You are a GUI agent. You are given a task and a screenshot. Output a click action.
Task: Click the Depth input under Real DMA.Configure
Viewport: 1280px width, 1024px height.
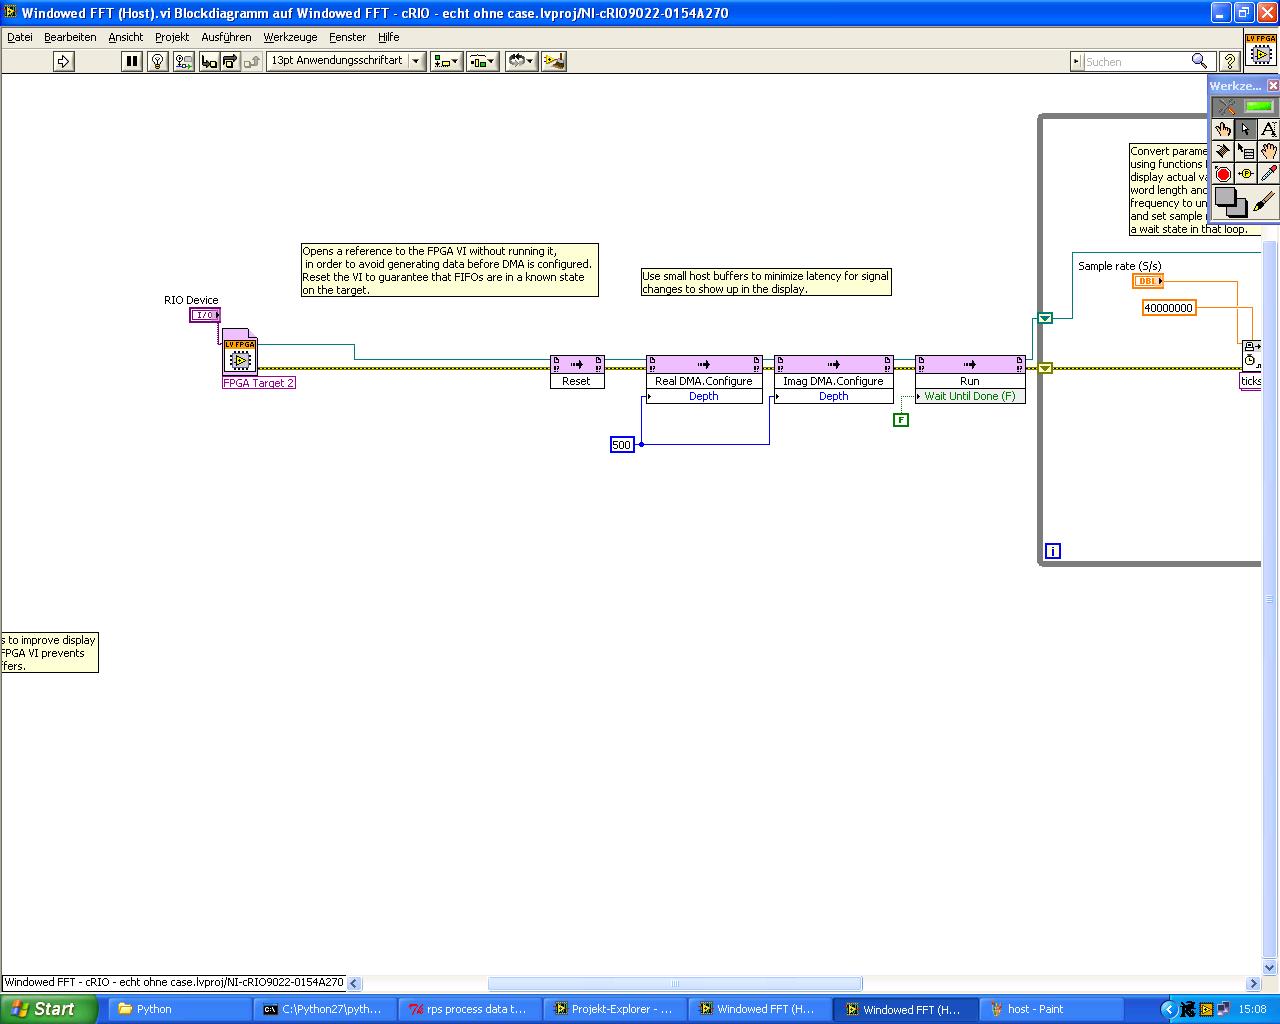tap(704, 397)
